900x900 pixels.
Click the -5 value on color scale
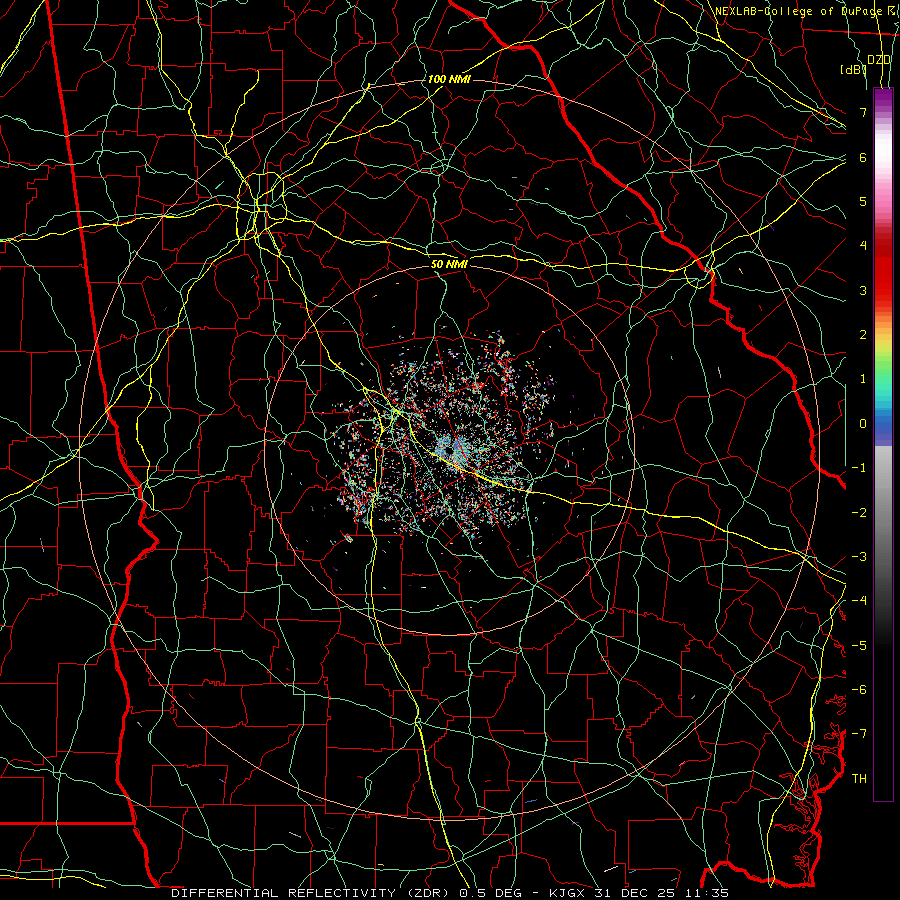click(x=859, y=646)
